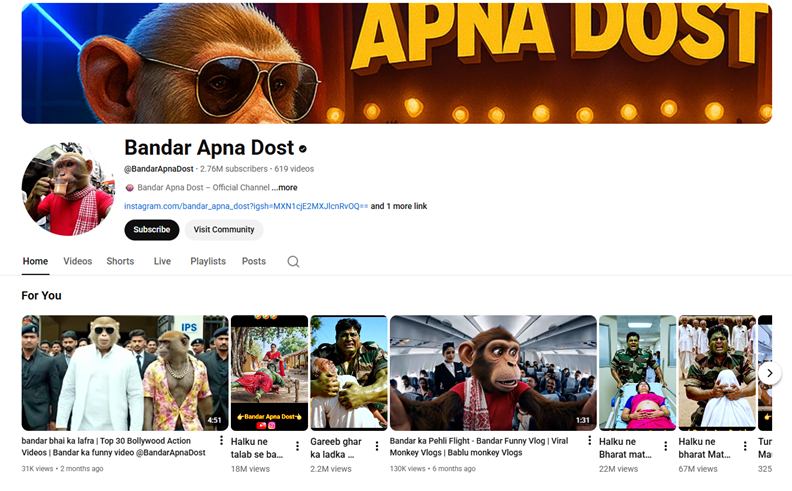Image resolution: width=792 pixels, height=491 pixels.
Task: Play the airplane monkey thumbnail video 1:31
Action: click(x=493, y=373)
